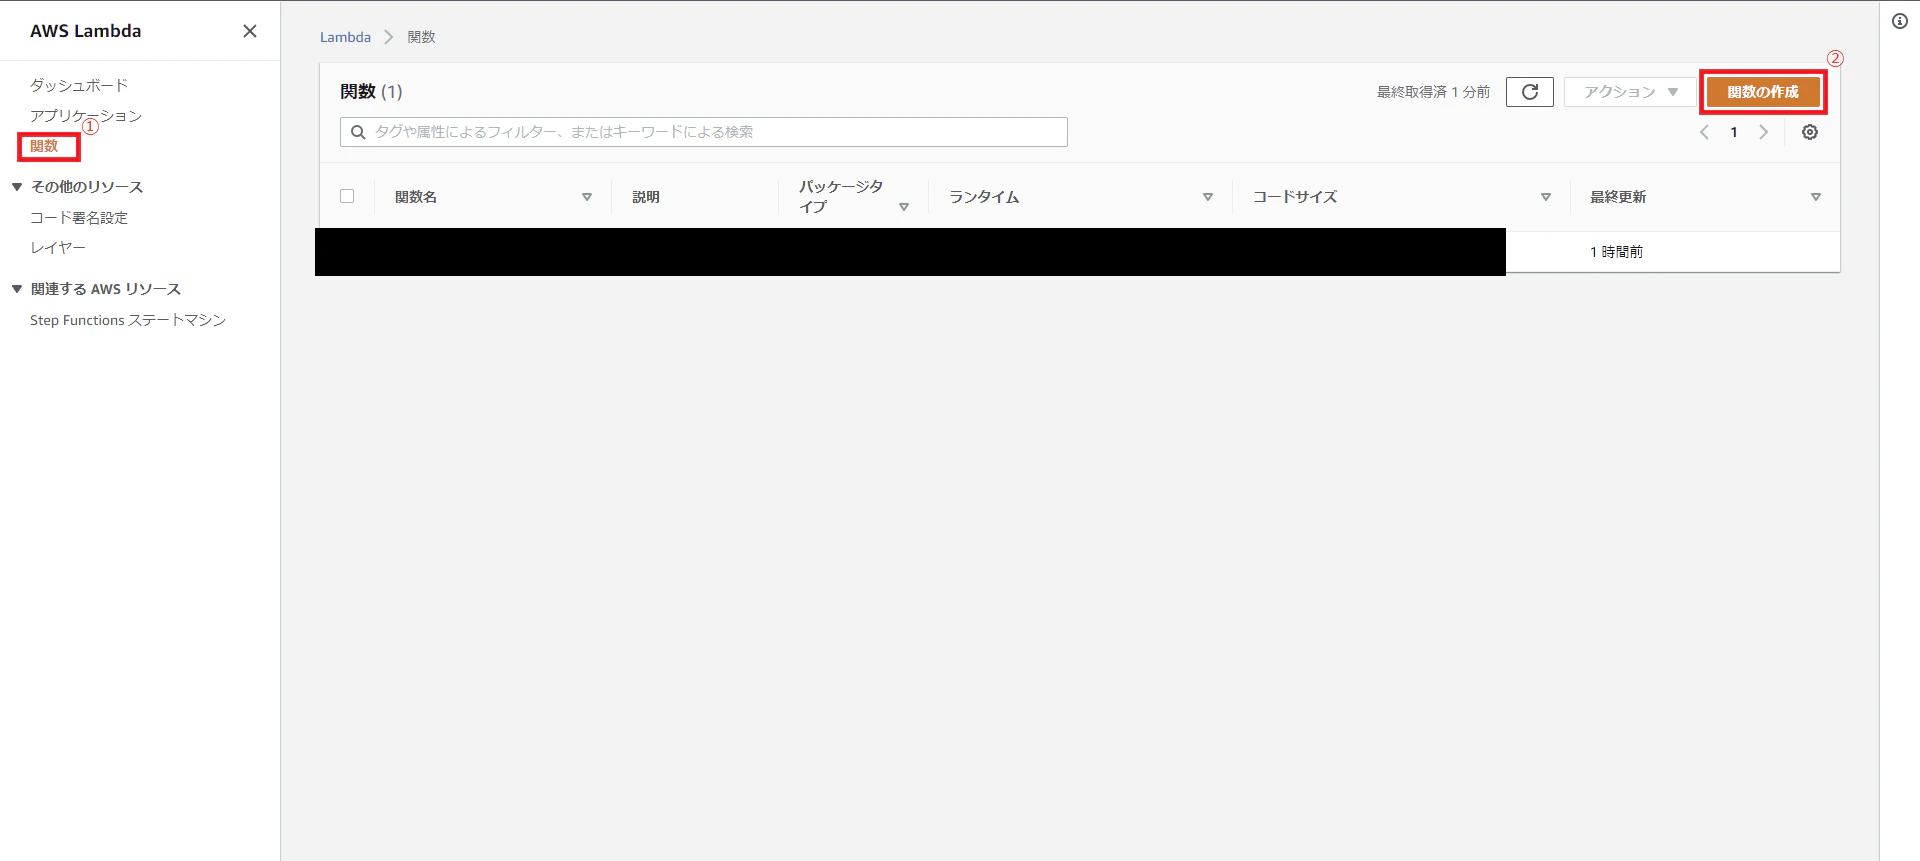Screen dimensions: 1920x861
Task: Go to next page of functions
Action: click(1764, 132)
